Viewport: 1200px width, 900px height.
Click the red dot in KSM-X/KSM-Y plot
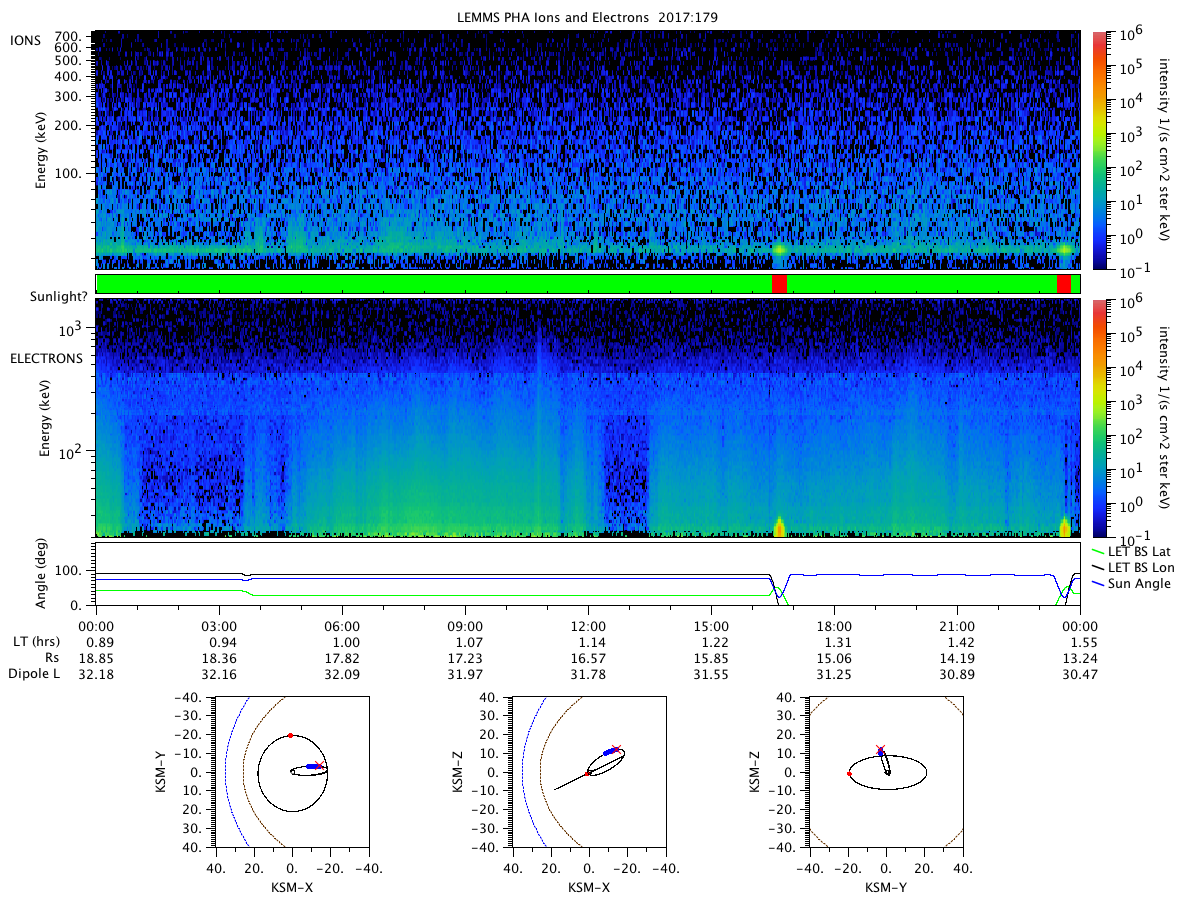tap(291, 736)
